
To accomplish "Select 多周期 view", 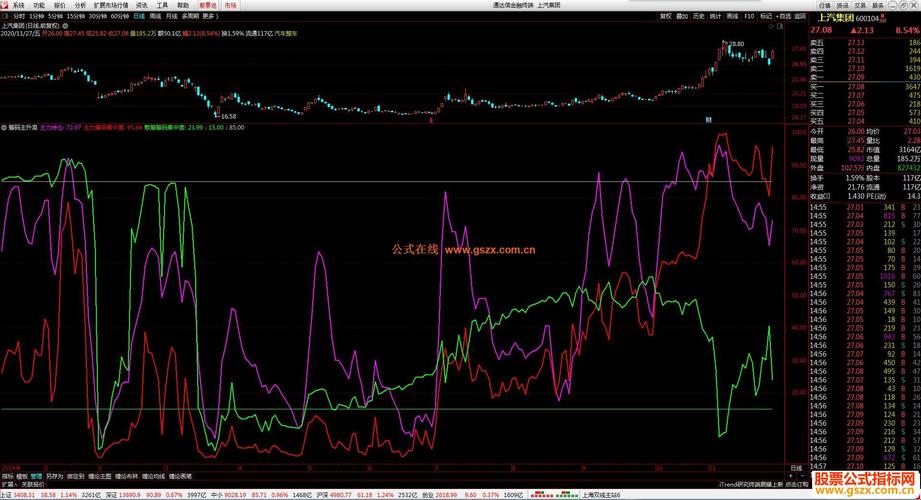I will pyautogui.click(x=190, y=16).
